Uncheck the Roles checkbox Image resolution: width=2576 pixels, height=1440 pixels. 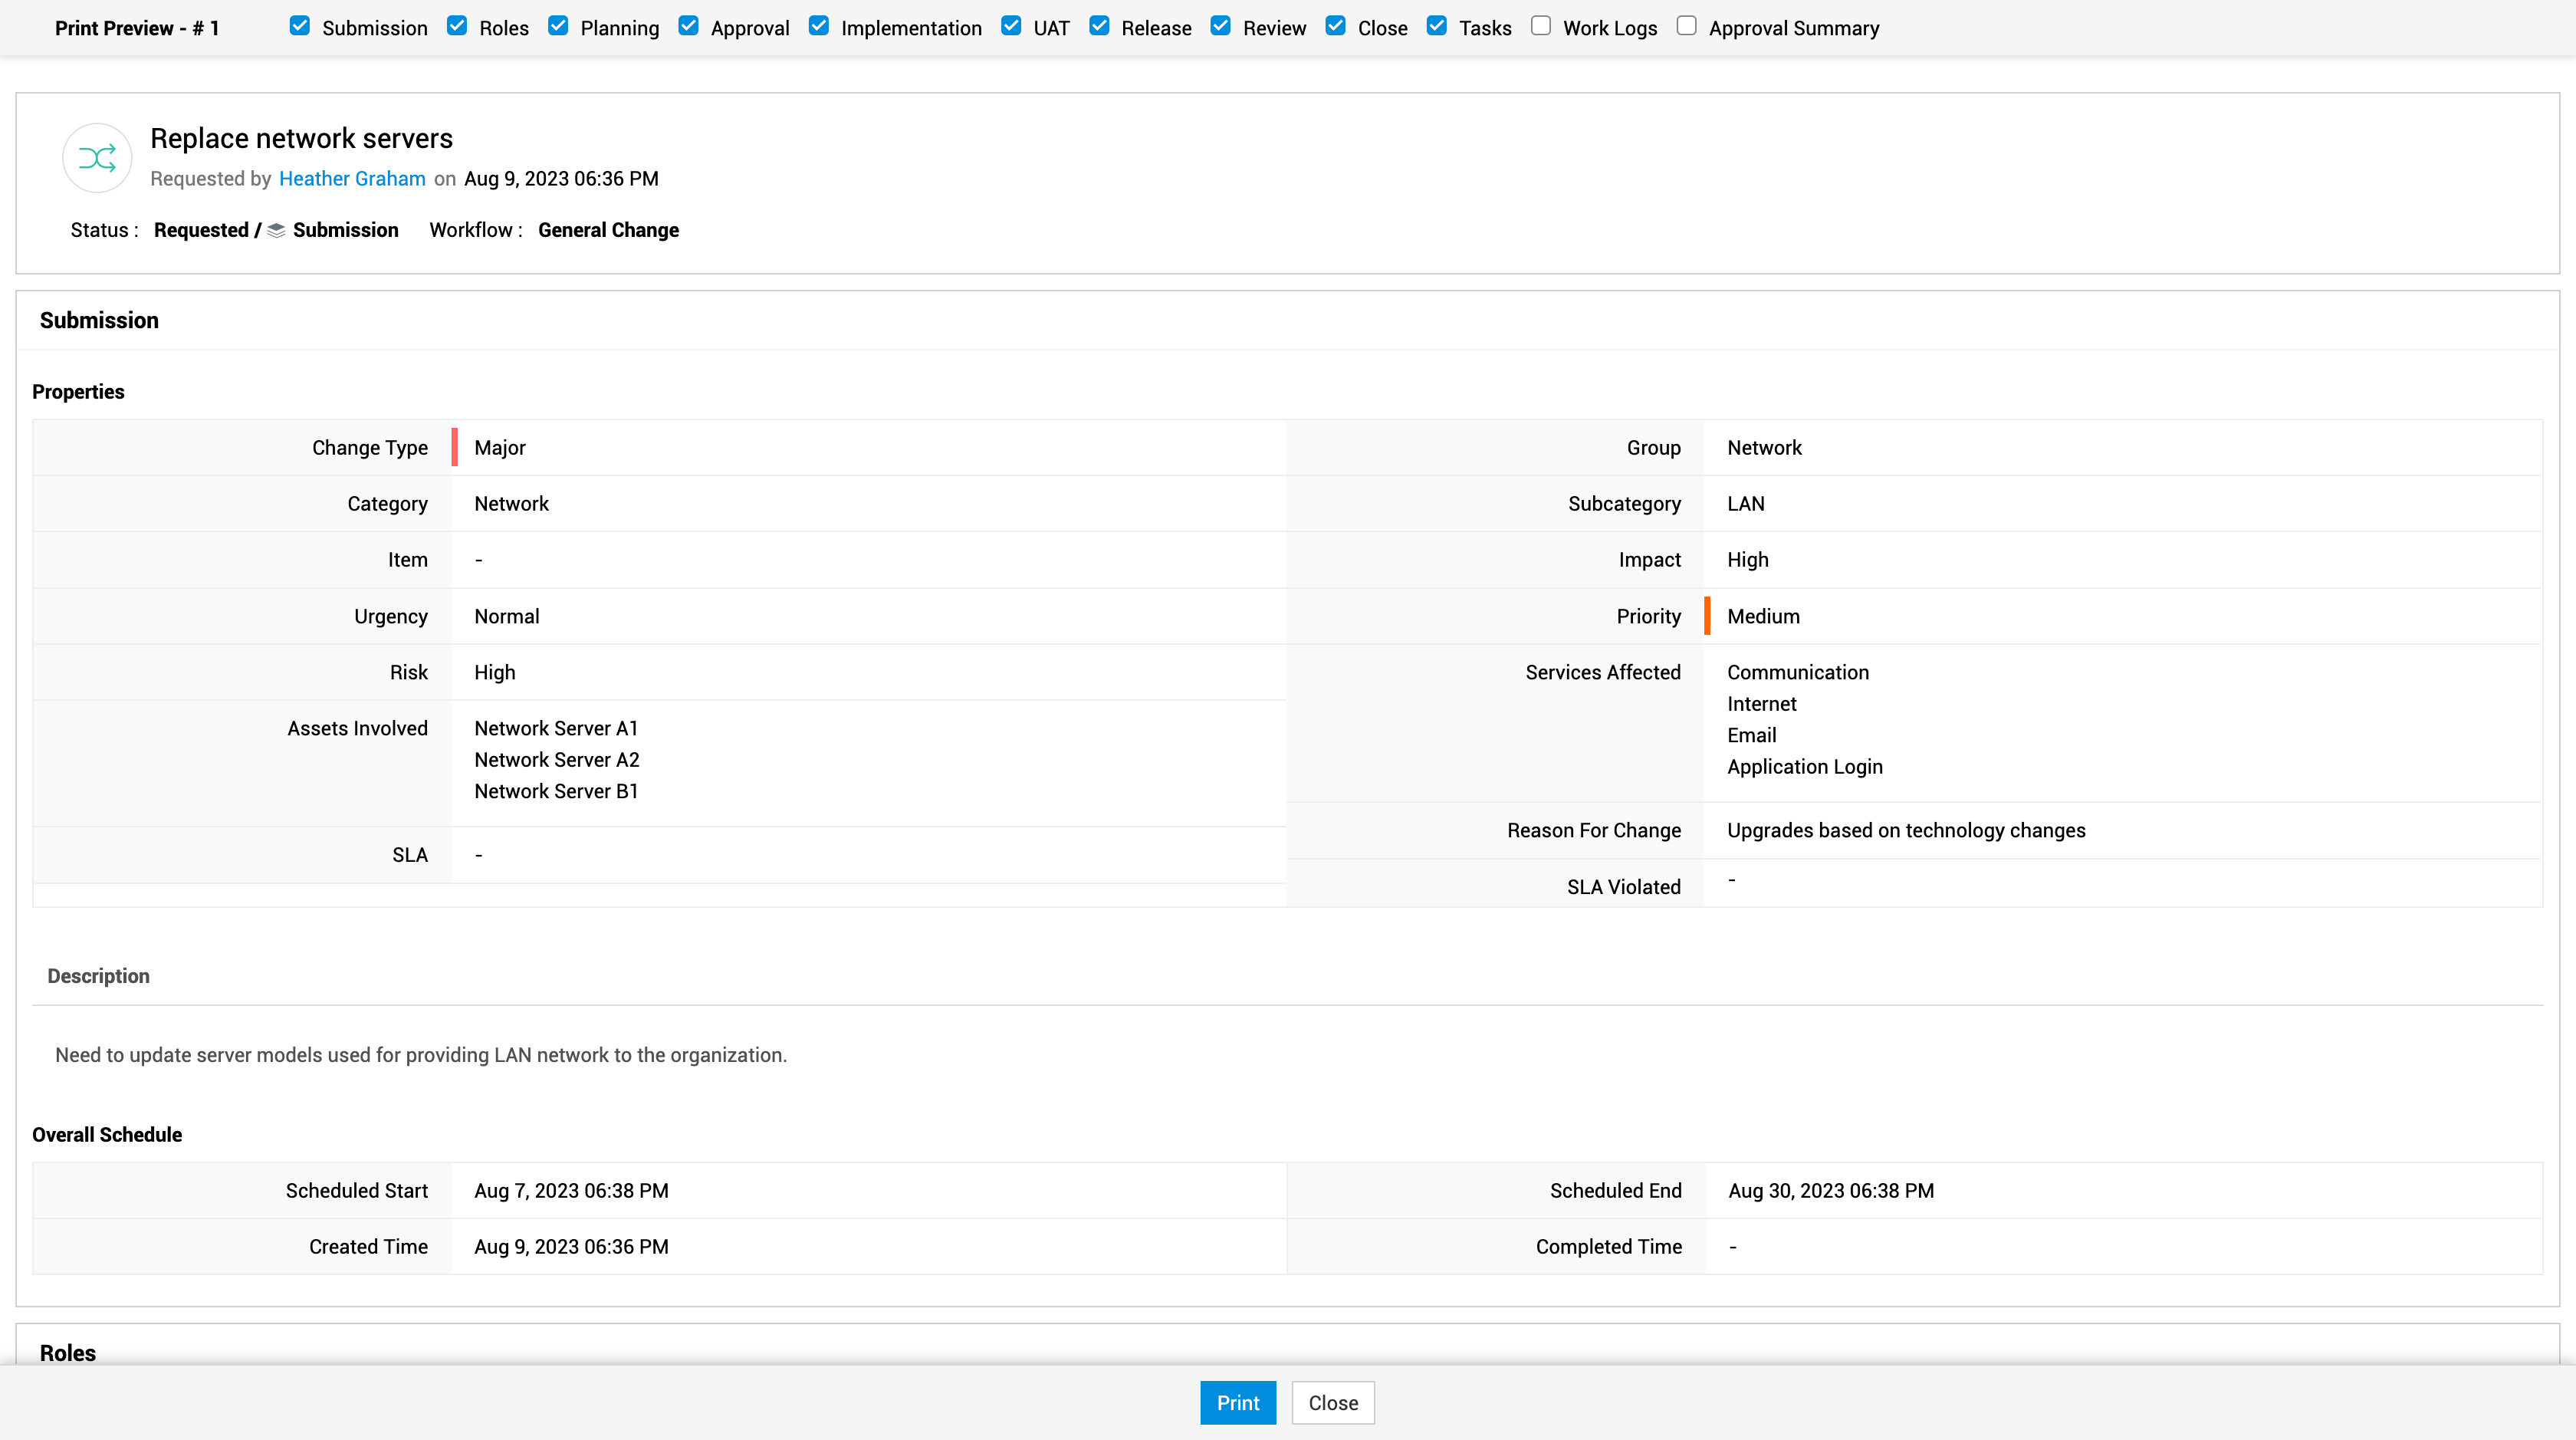(457, 26)
